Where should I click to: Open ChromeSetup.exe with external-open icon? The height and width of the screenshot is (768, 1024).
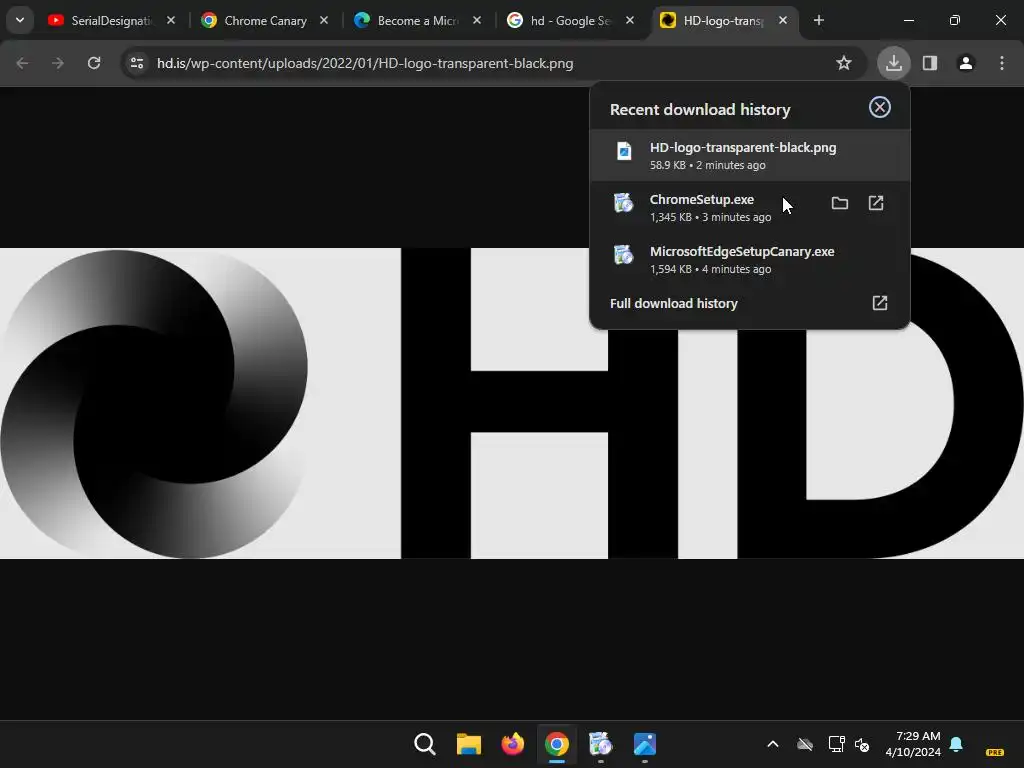tap(876, 203)
